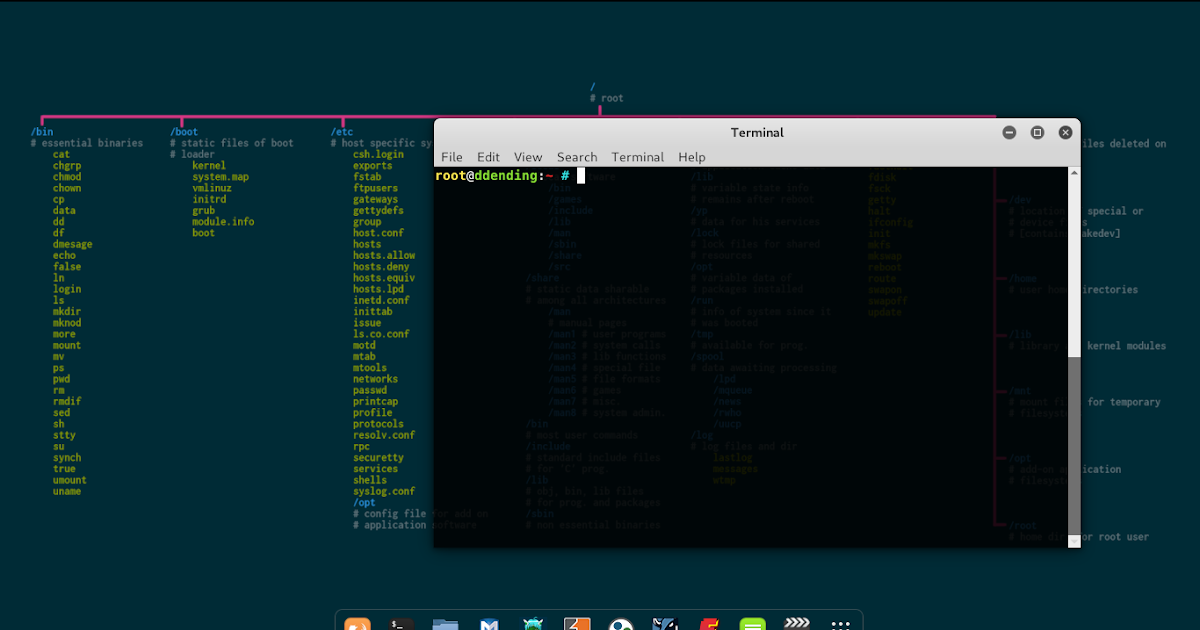Click at the terminal command prompt cursor
The image size is (1200, 630).
click(581, 176)
